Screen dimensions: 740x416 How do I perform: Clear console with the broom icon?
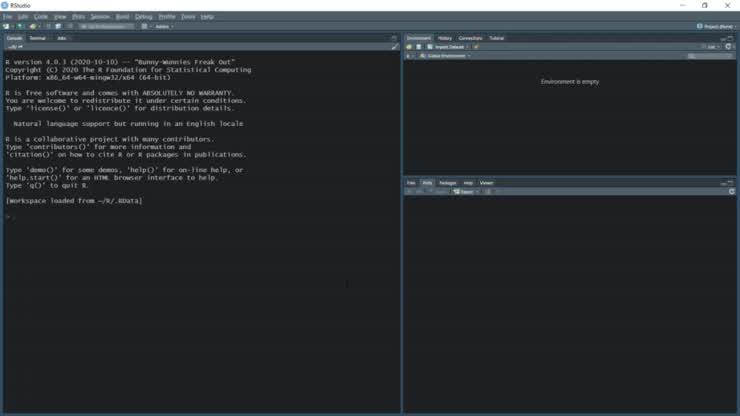(x=395, y=47)
